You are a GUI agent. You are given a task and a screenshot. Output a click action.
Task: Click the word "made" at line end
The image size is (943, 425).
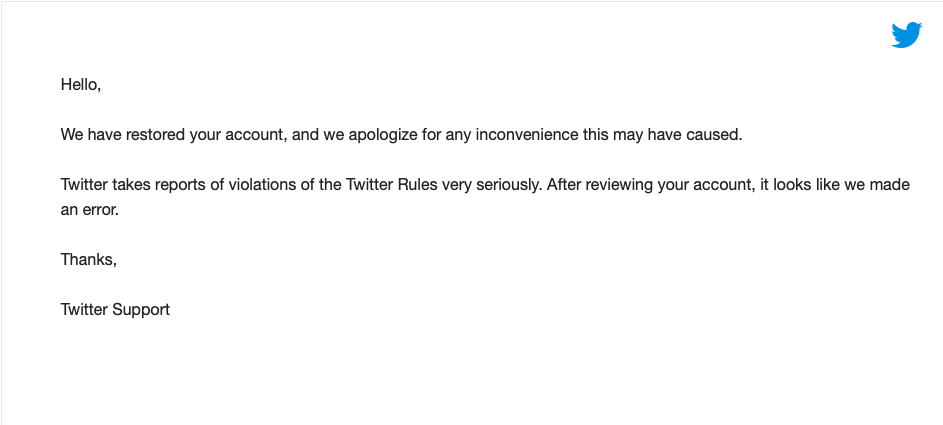pos(894,185)
